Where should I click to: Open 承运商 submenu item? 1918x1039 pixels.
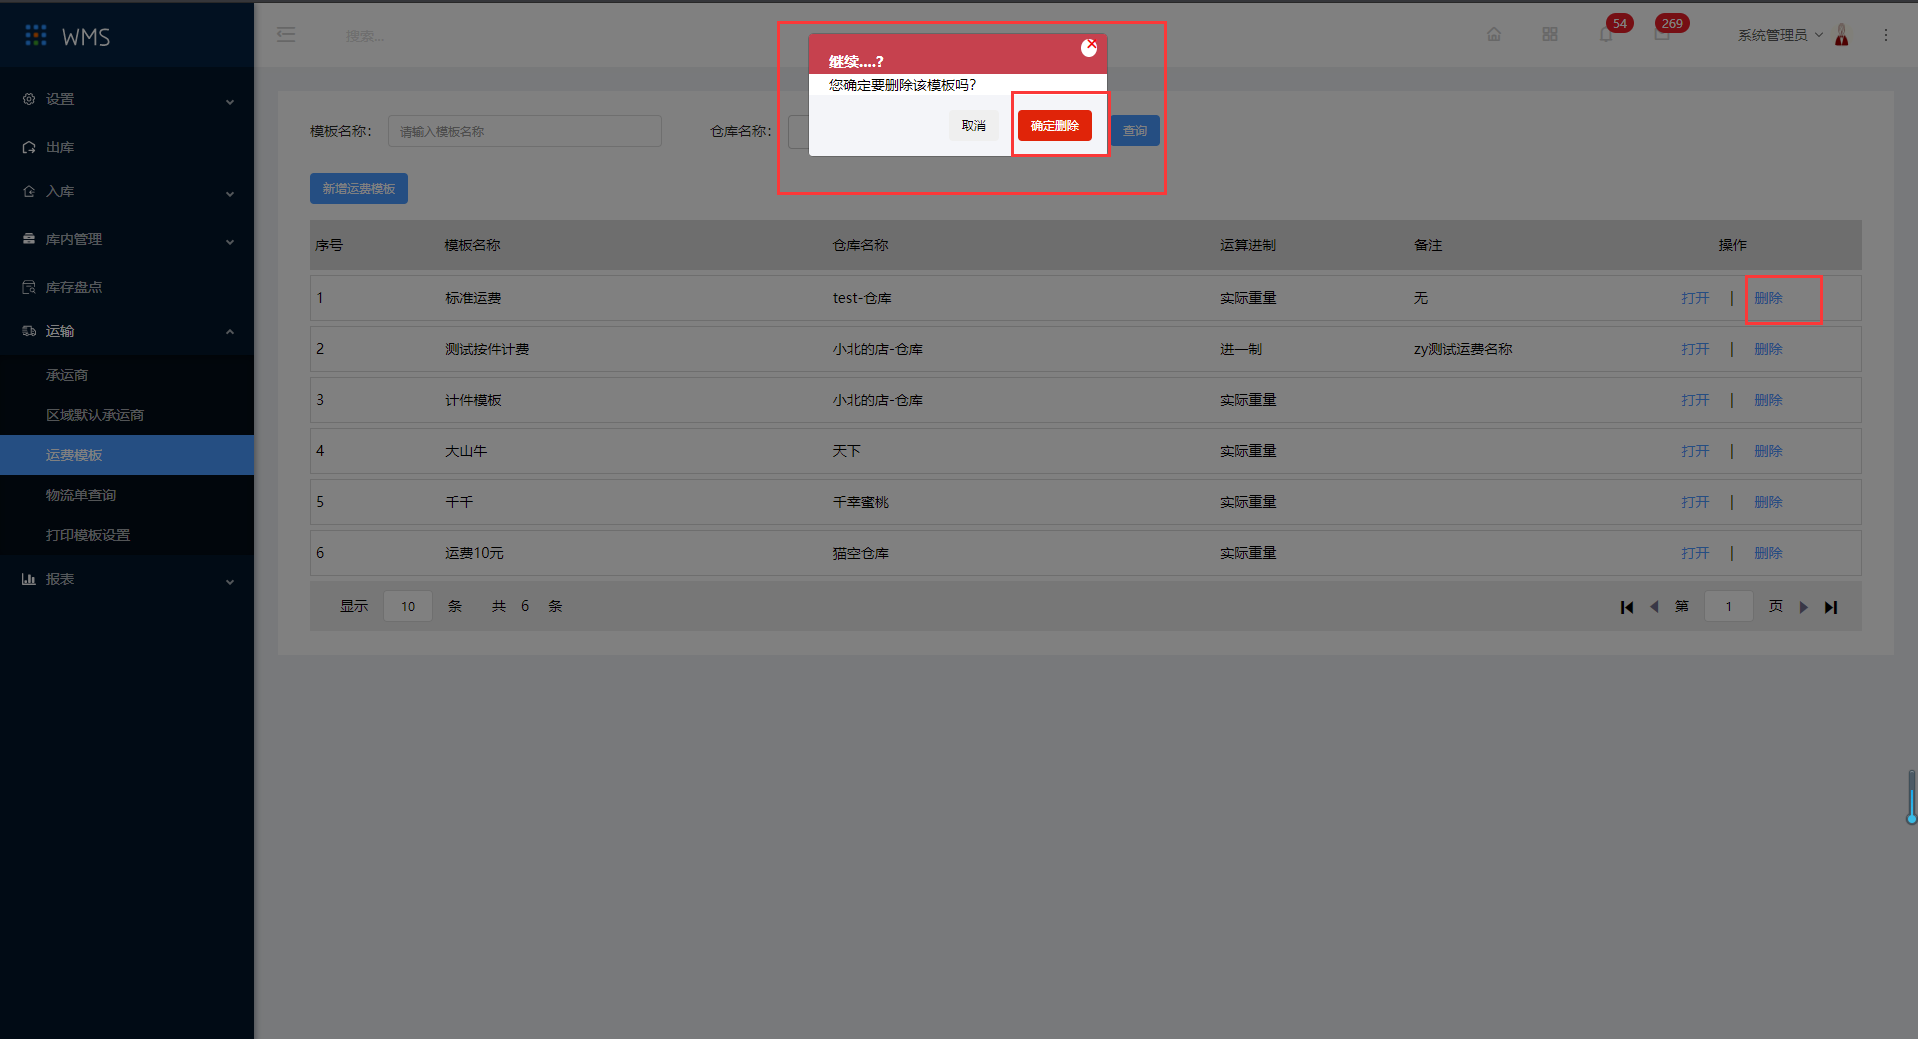(x=127, y=375)
